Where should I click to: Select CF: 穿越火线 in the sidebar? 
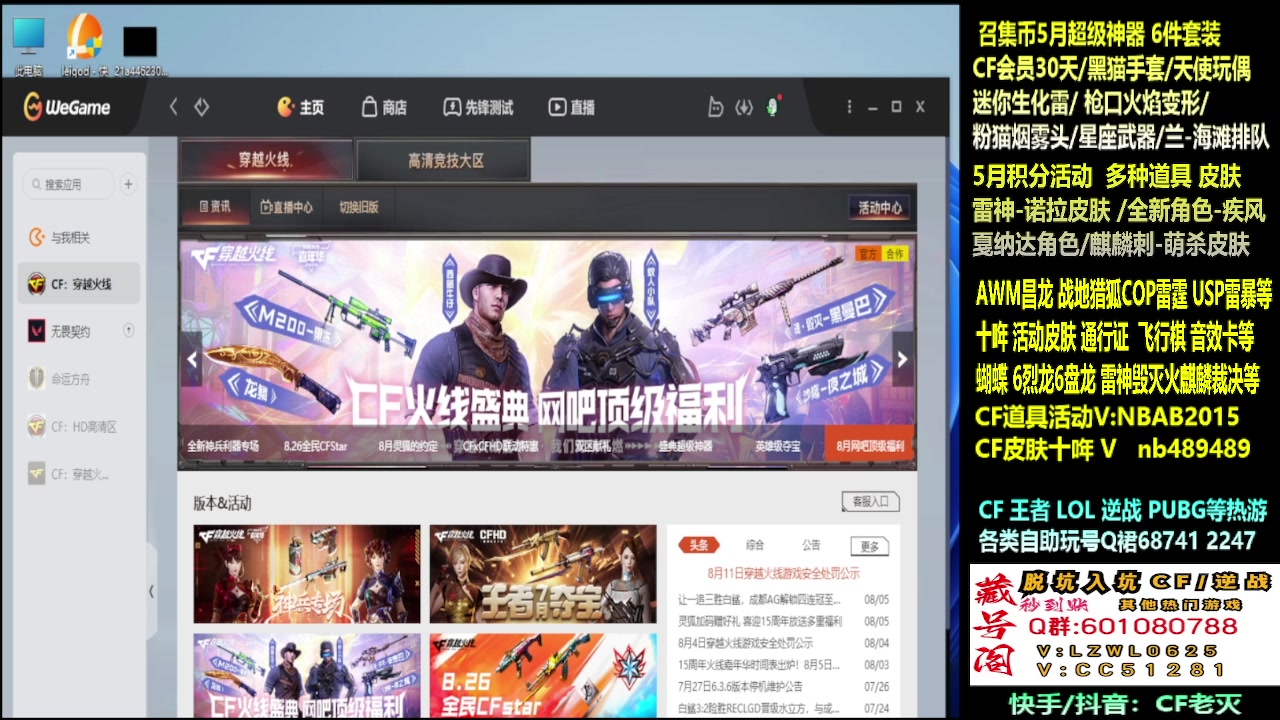(x=78, y=284)
